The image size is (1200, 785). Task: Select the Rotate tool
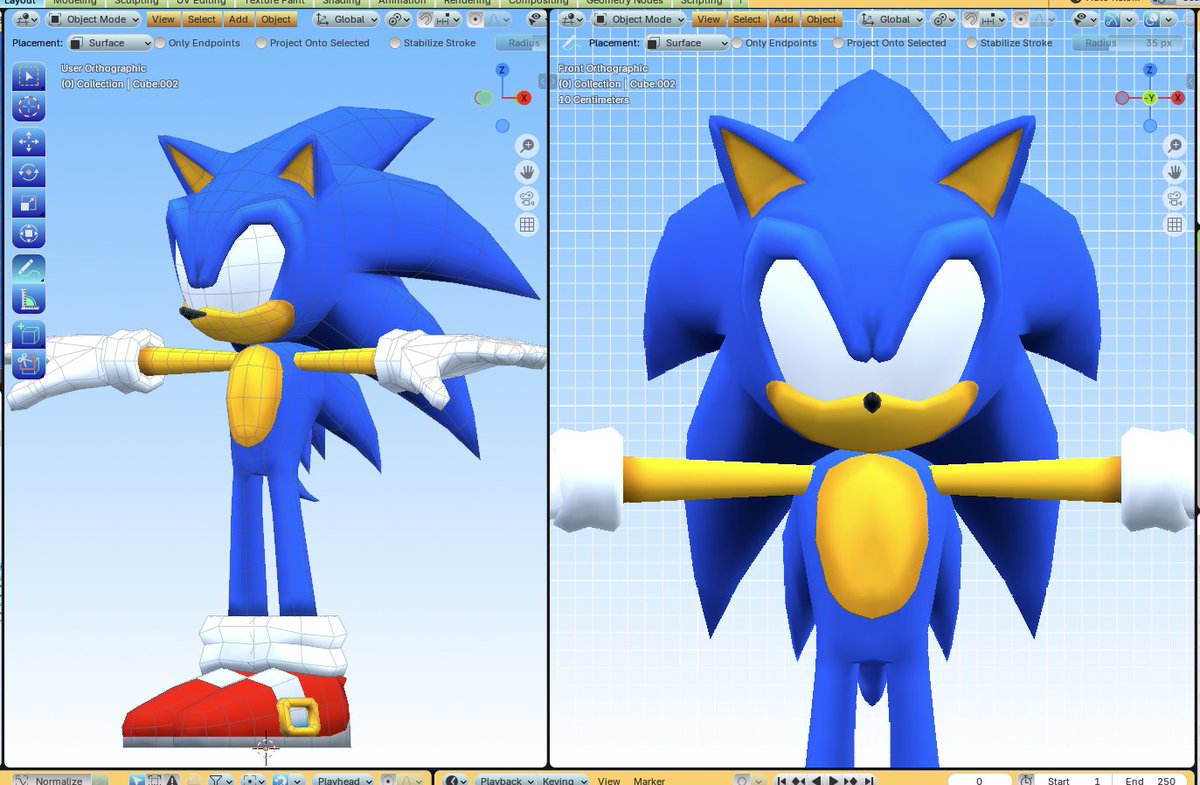tap(28, 173)
